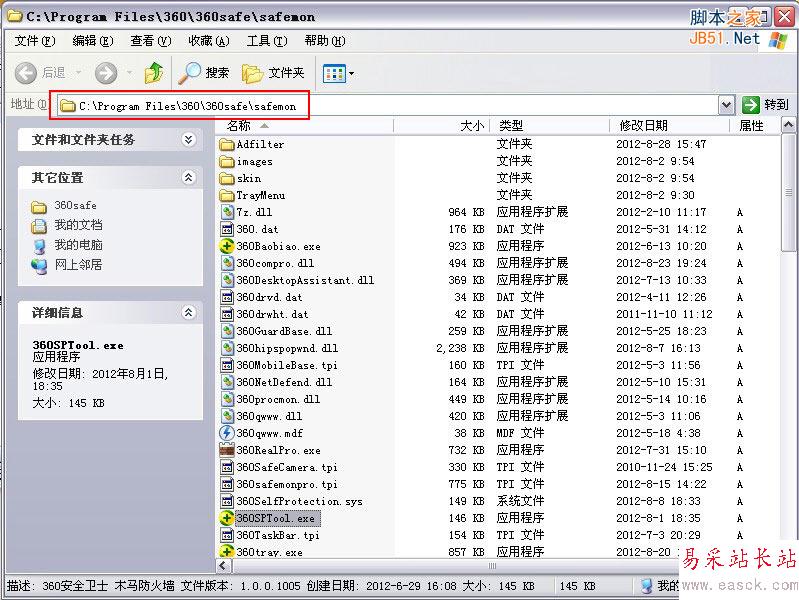Open the 帮助(H) menu
Viewport: 799px width, 600px height.
click(325, 41)
